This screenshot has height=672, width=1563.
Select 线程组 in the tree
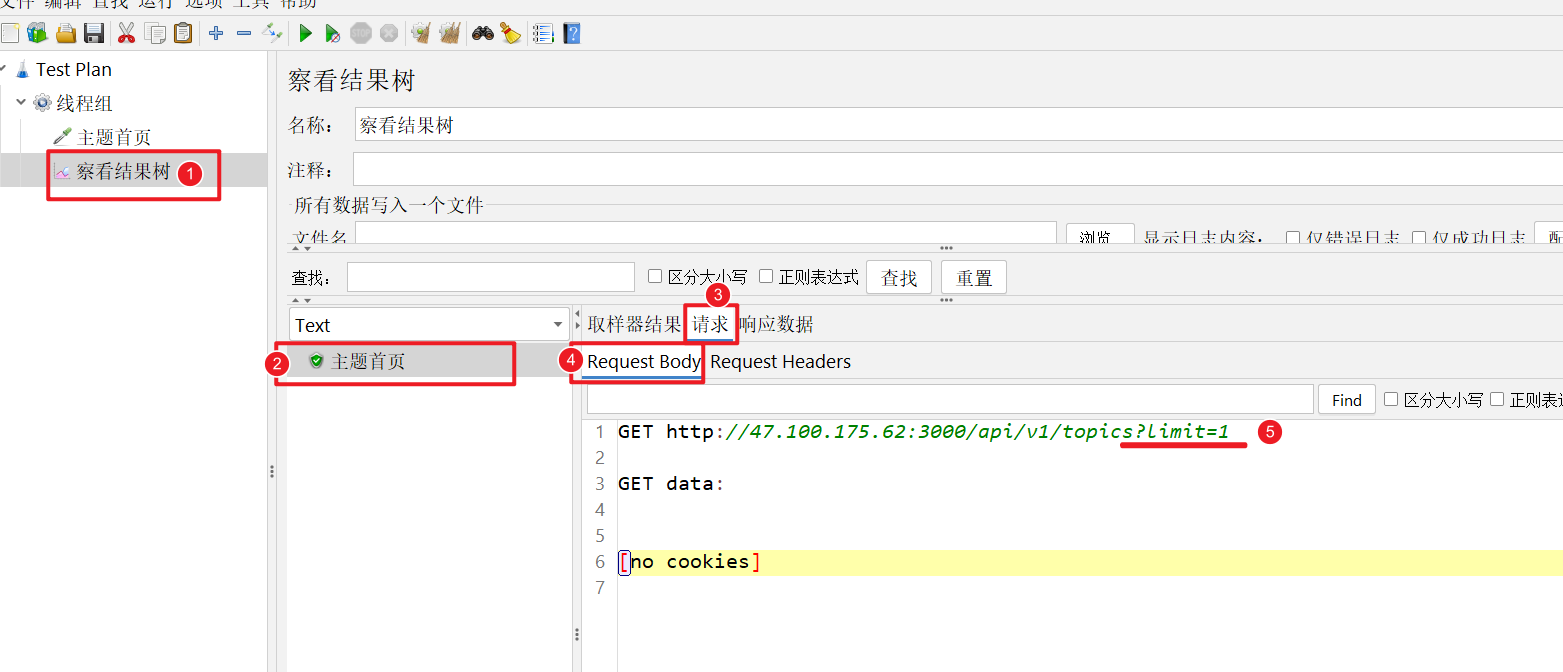pyautogui.click(x=84, y=103)
